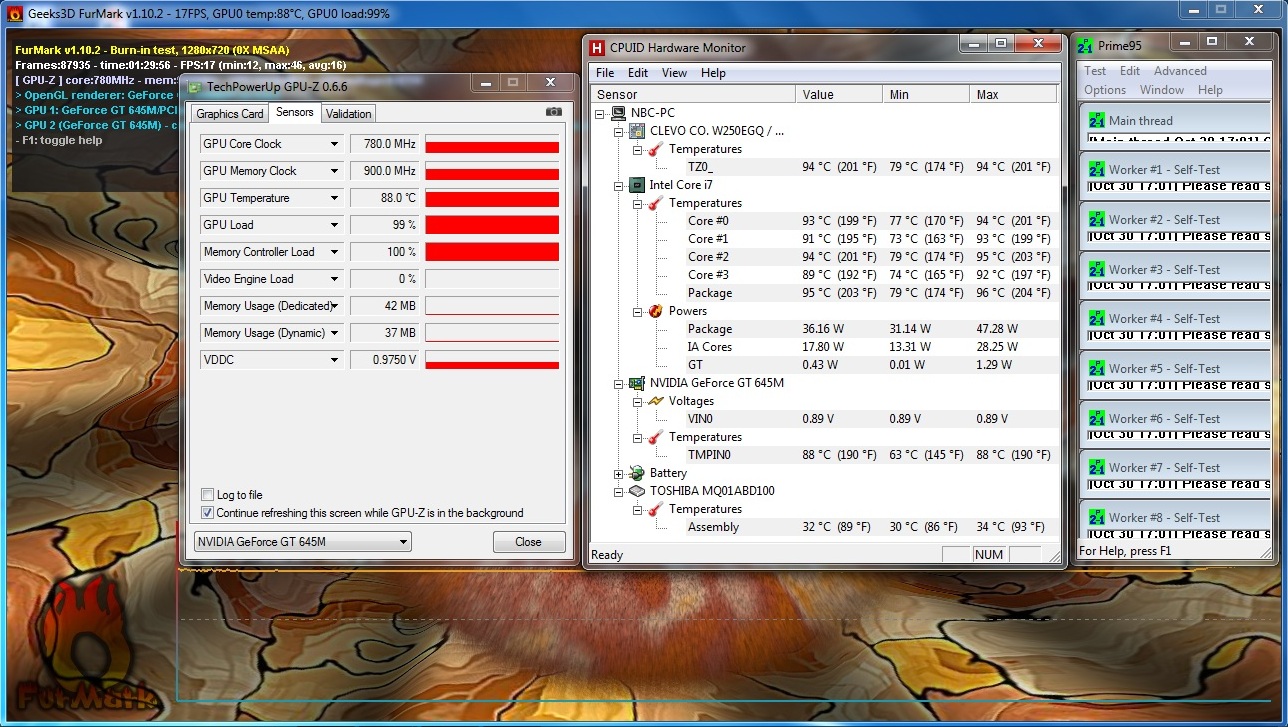The height and width of the screenshot is (727, 1288).
Task: Open the GPU Temperature sensor dropdown
Action: coord(334,198)
